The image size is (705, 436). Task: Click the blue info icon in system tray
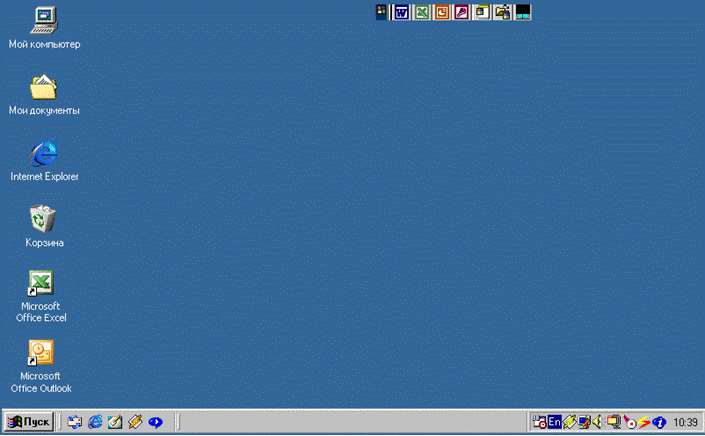660,422
